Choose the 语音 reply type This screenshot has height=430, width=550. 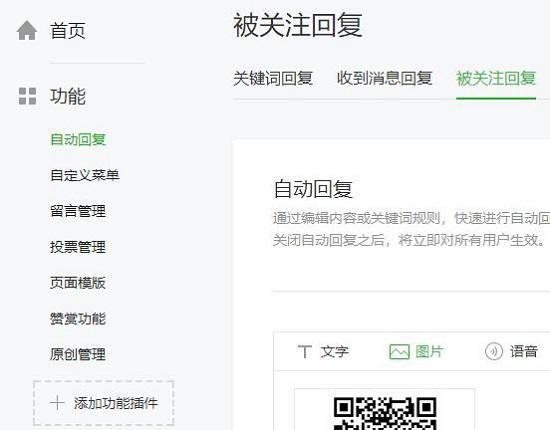(x=524, y=351)
